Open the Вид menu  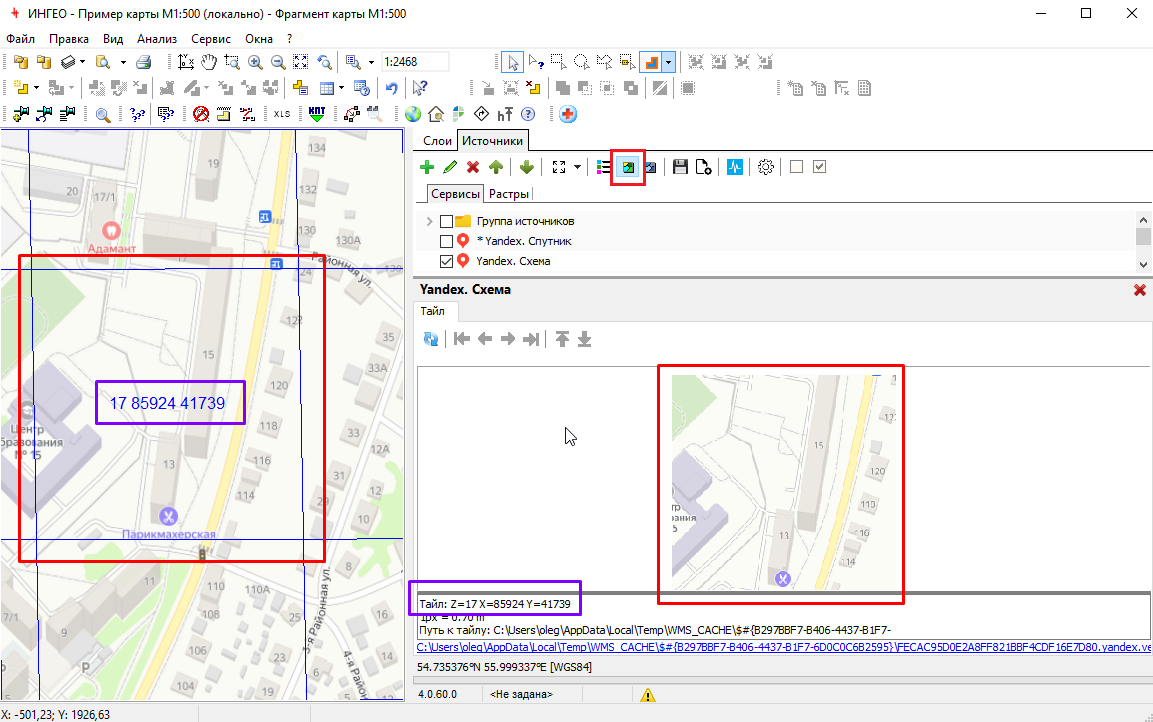(113, 39)
